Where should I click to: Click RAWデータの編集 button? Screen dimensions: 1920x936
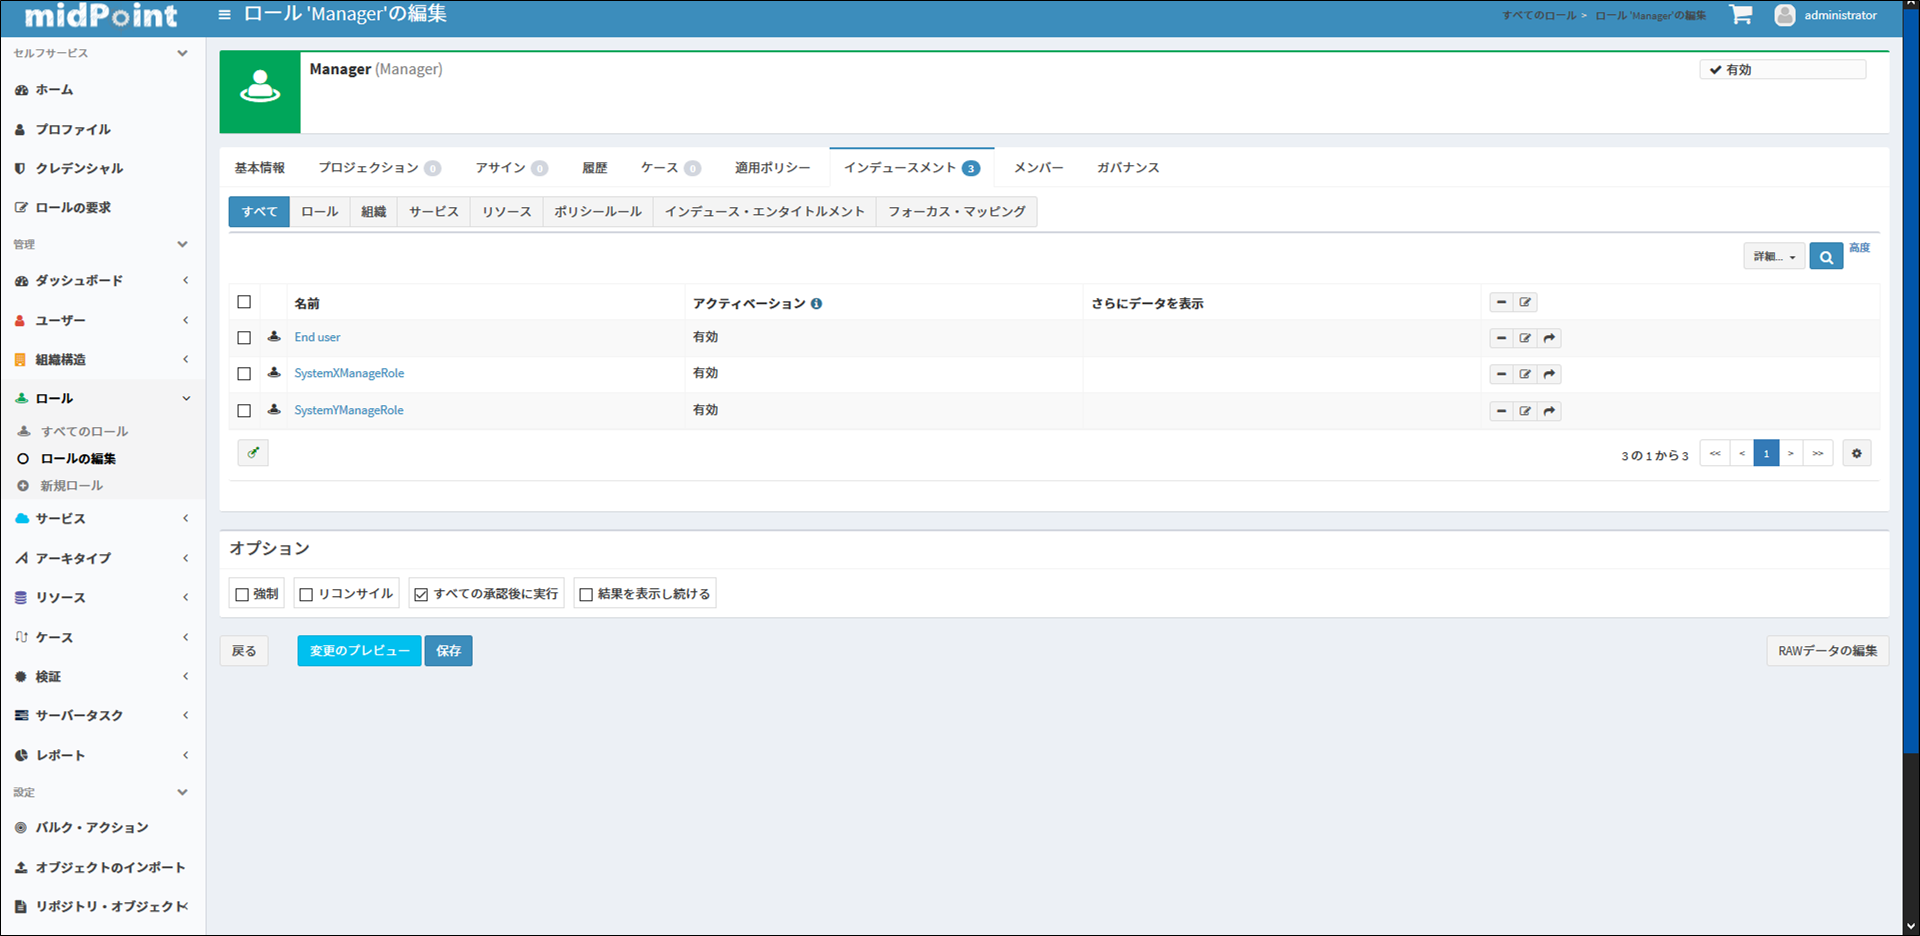1827,651
